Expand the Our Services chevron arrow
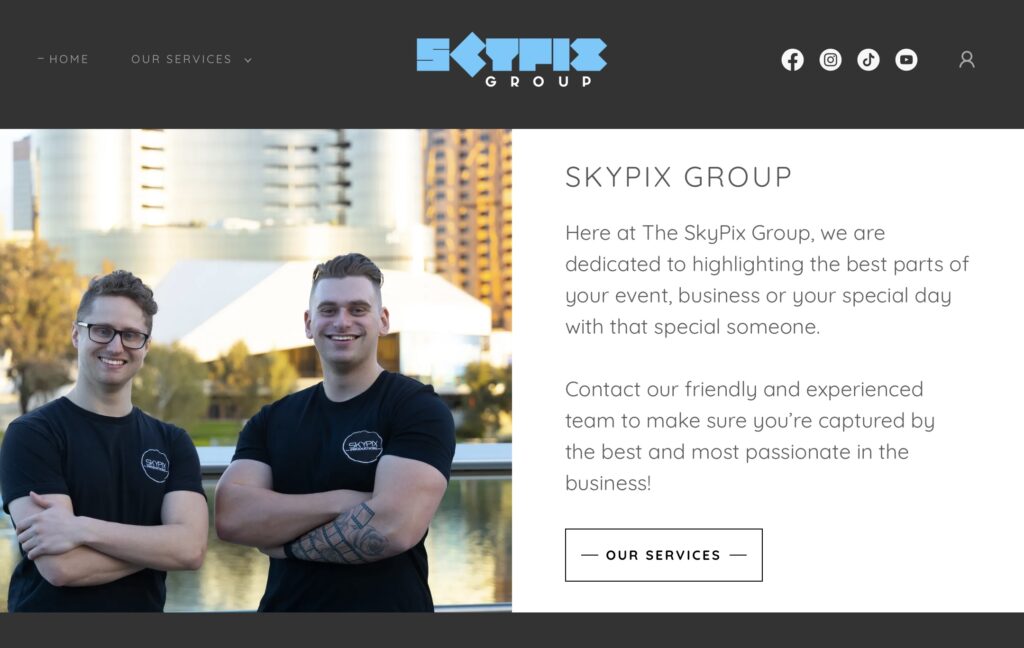Viewport: 1024px width, 648px height. (248, 60)
